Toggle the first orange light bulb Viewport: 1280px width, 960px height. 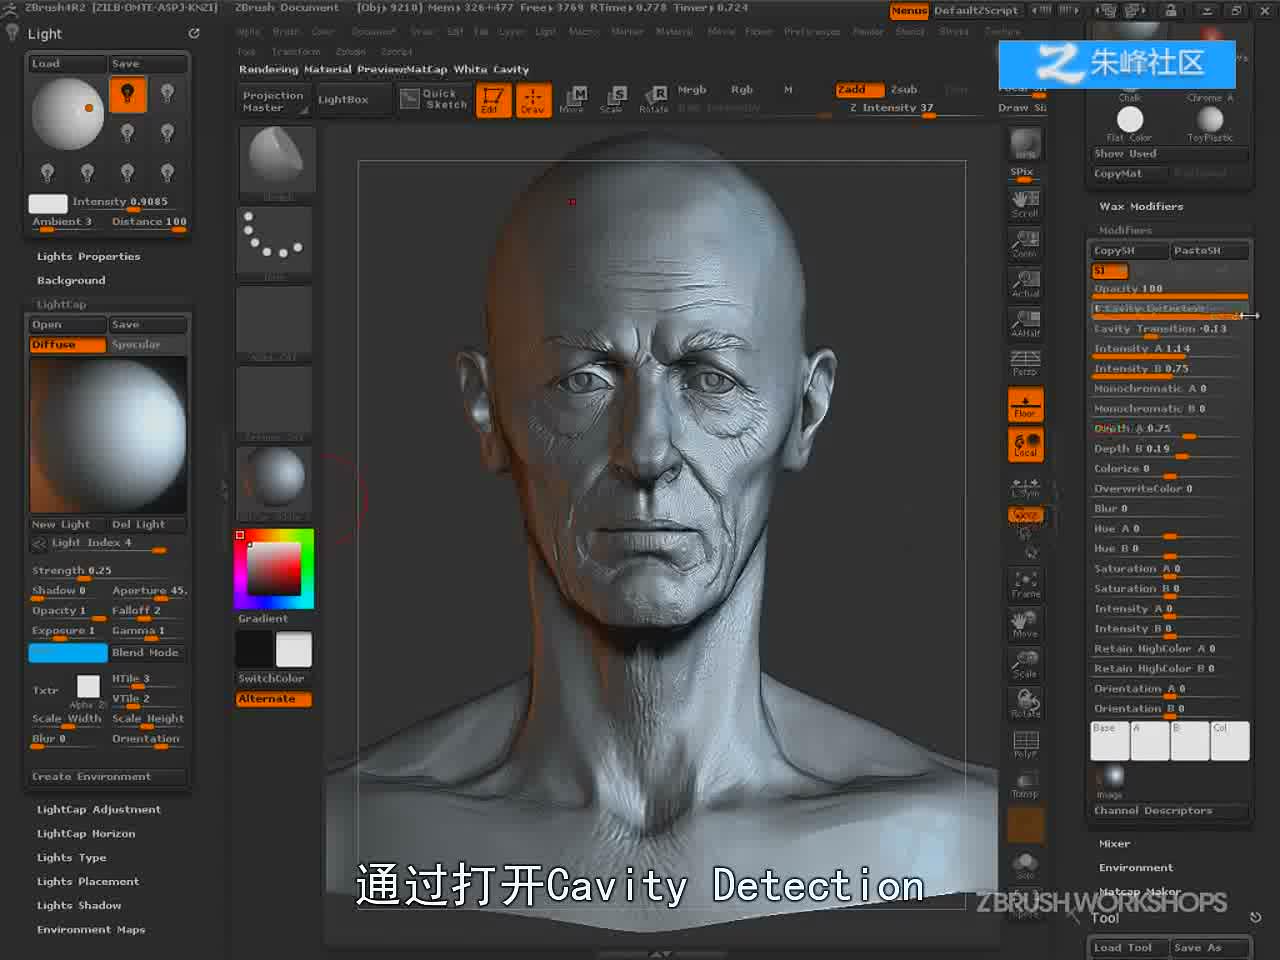(x=127, y=95)
